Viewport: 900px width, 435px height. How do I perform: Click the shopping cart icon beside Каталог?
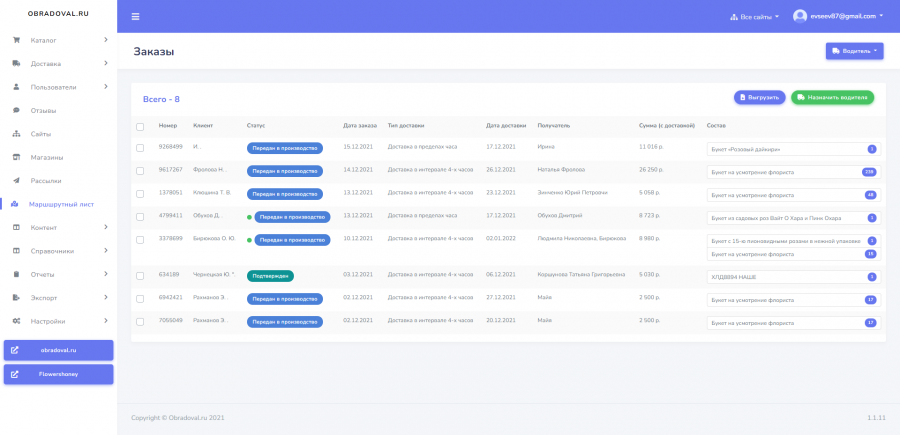17,40
